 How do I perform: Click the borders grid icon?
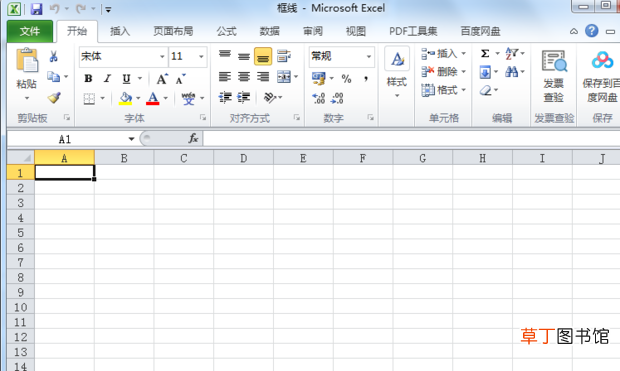89,98
